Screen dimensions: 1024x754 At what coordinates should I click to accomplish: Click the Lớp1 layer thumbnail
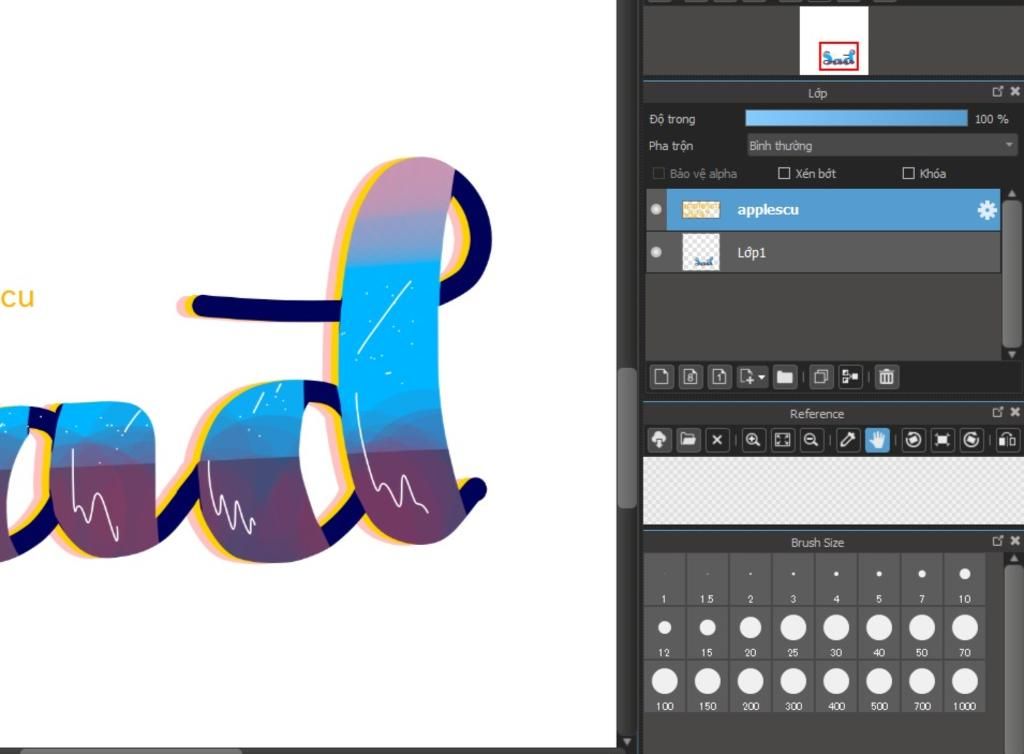pyautogui.click(x=701, y=252)
